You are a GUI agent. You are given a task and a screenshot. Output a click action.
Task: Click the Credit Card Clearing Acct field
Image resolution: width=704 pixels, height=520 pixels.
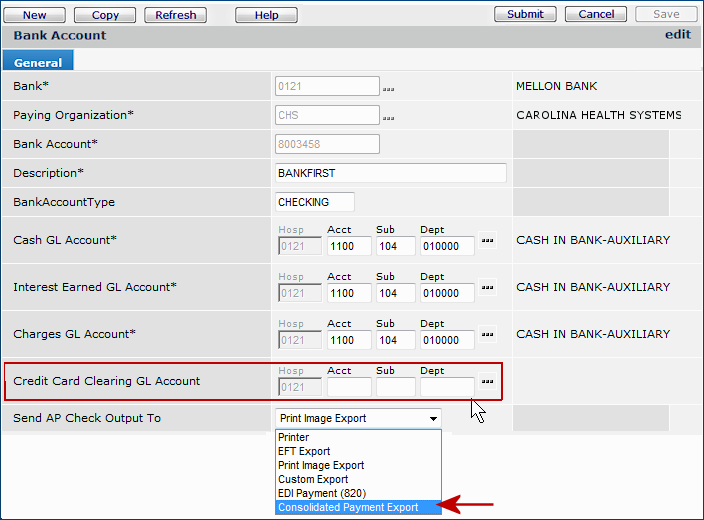[x=349, y=387]
